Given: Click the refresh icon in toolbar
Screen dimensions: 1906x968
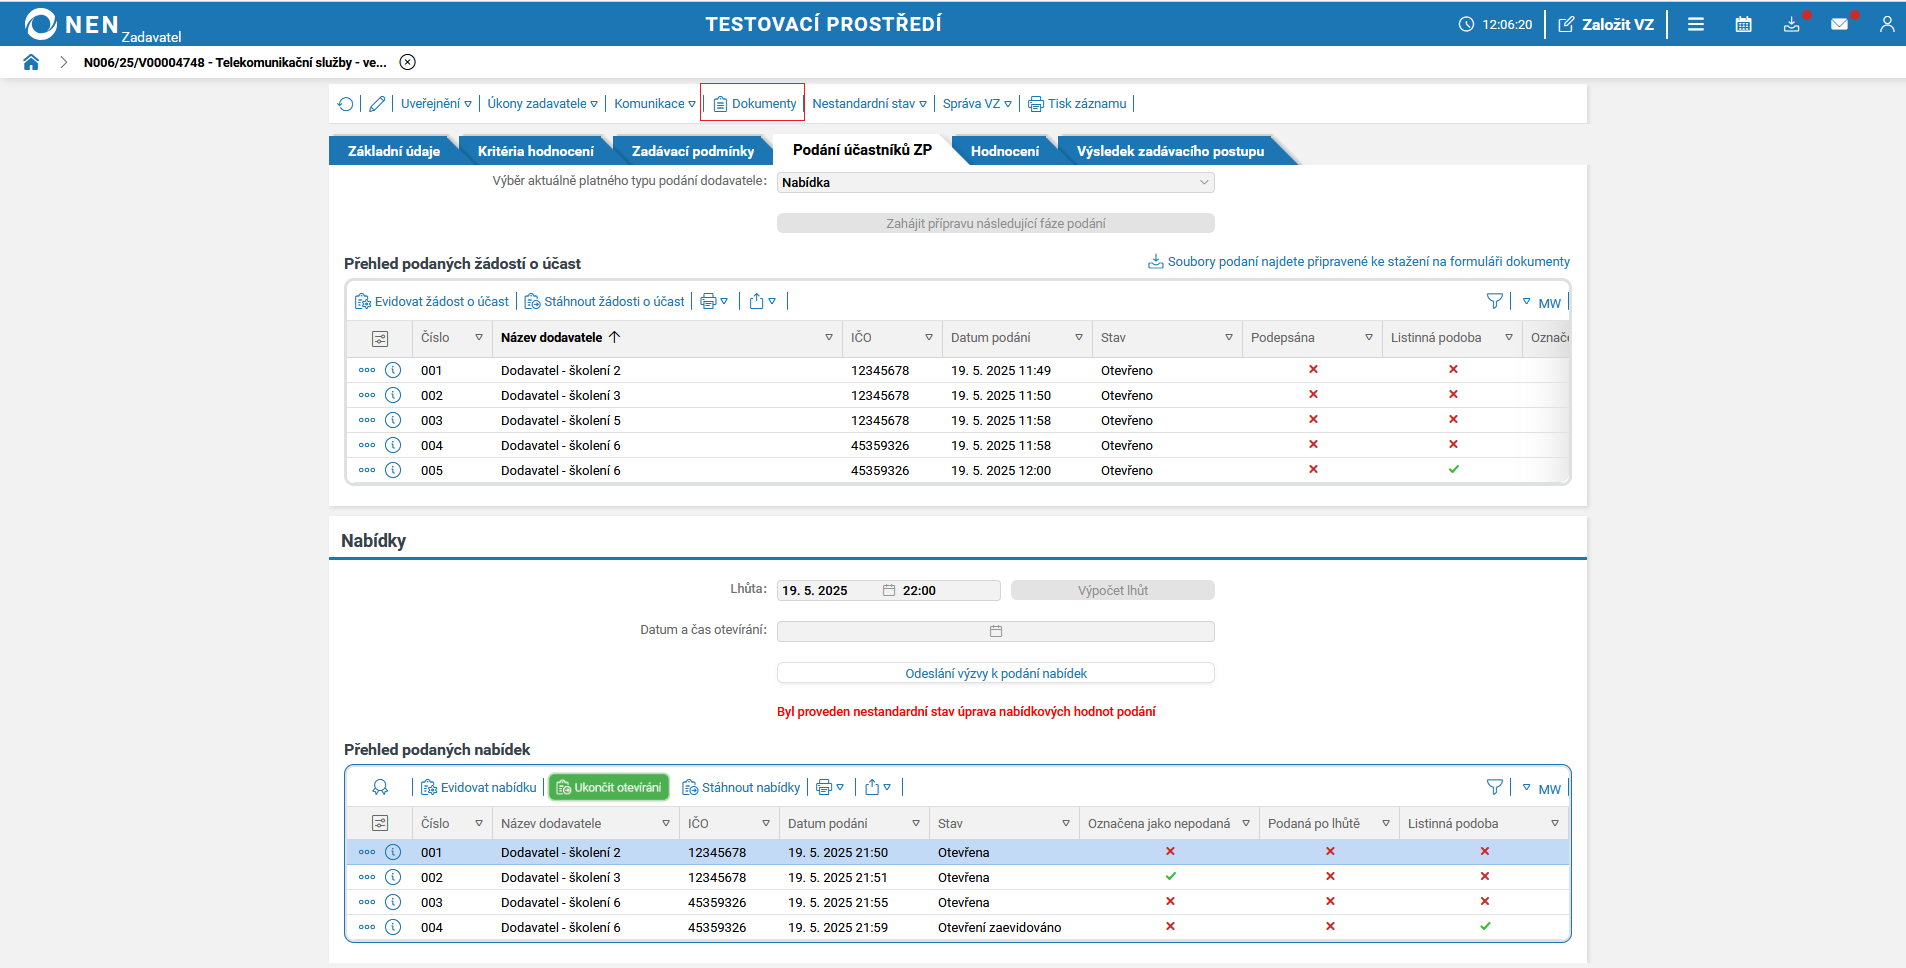Looking at the screenshot, I should point(346,104).
